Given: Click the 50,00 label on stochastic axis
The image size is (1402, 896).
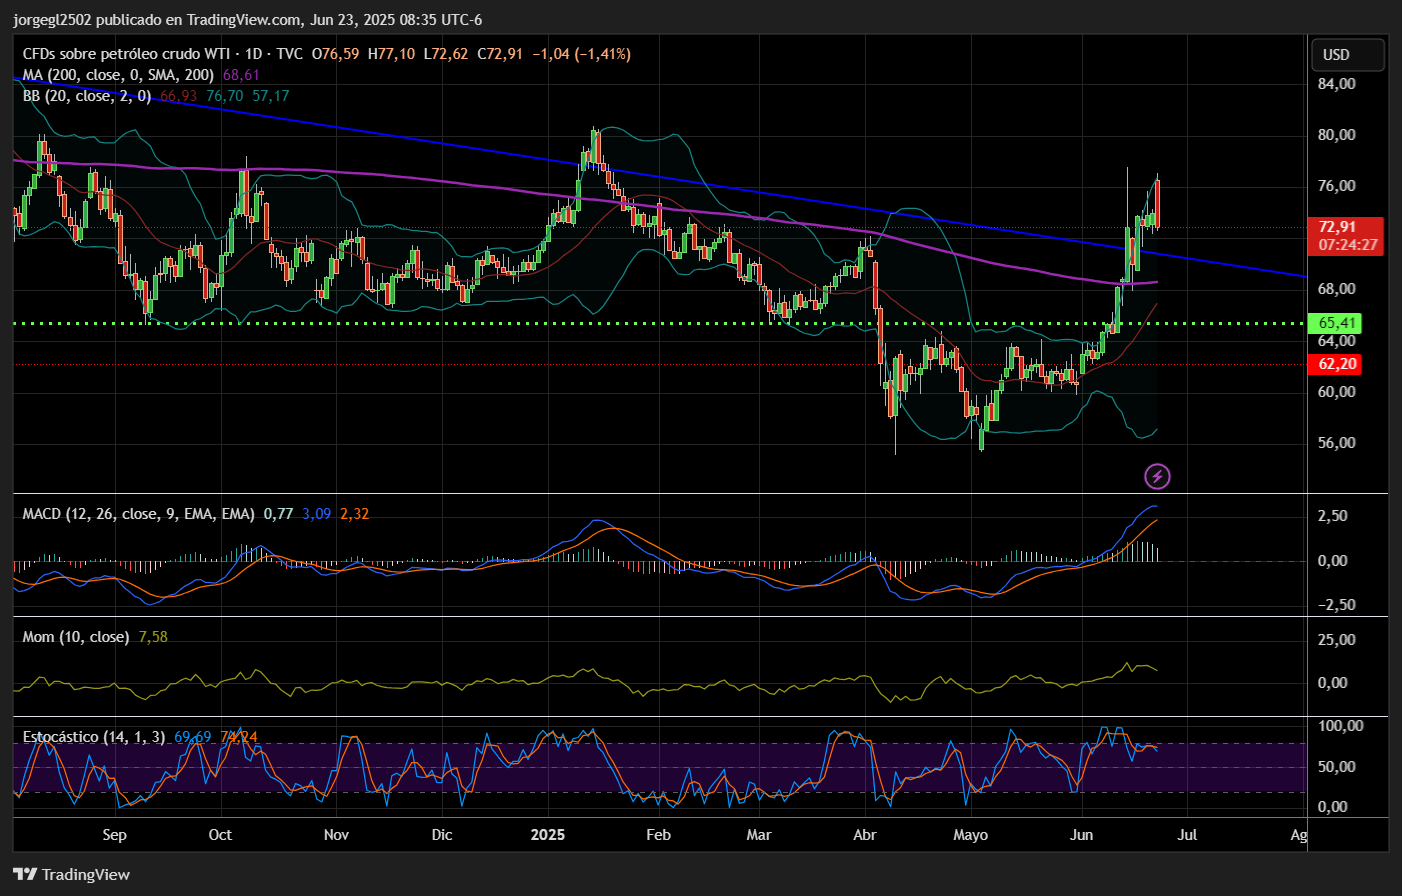Looking at the screenshot, I should coord(1337,767).
